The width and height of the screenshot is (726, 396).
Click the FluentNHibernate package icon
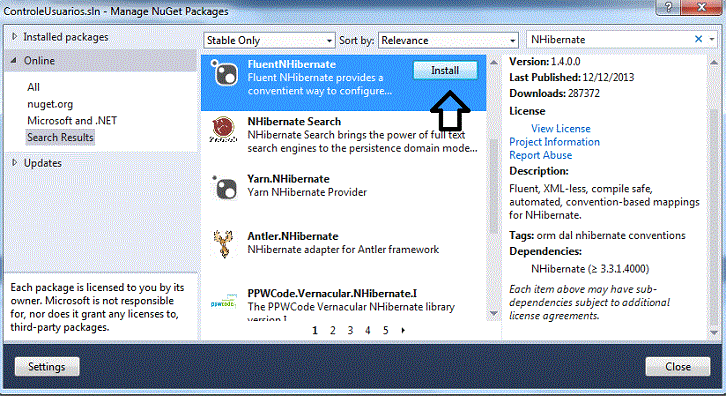tap(224, 72)
